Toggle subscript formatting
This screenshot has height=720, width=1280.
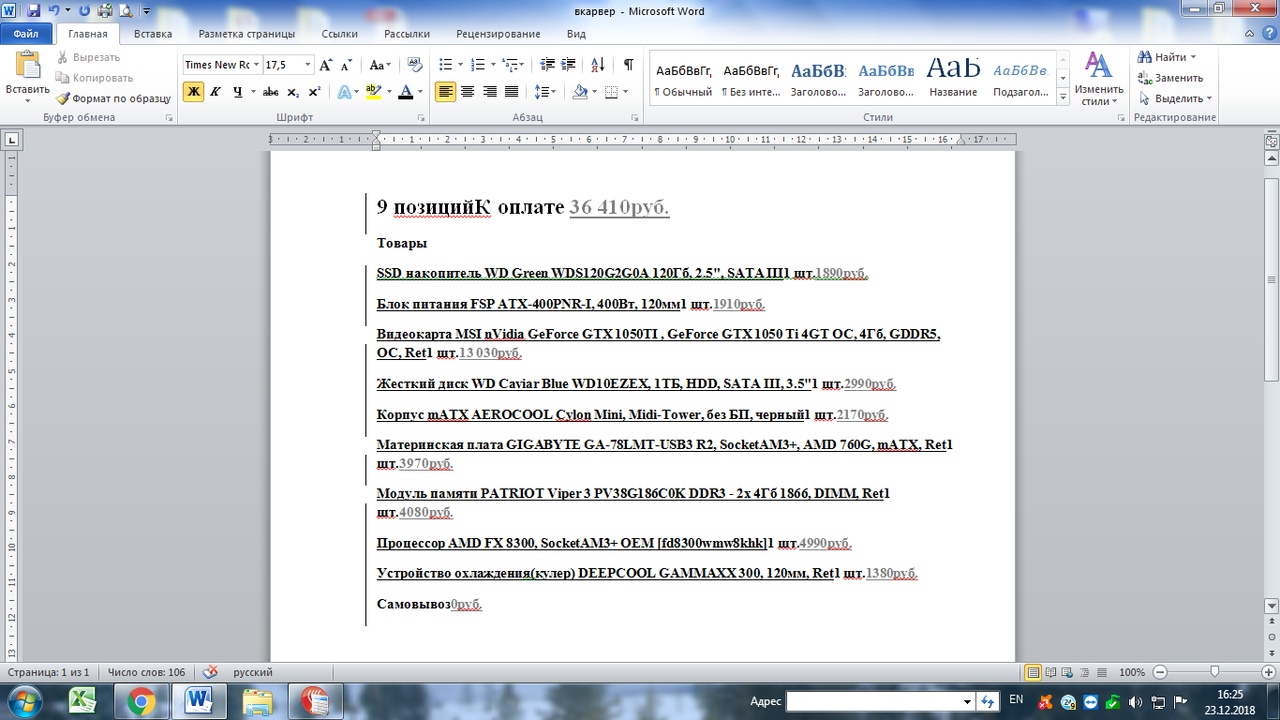293,92
